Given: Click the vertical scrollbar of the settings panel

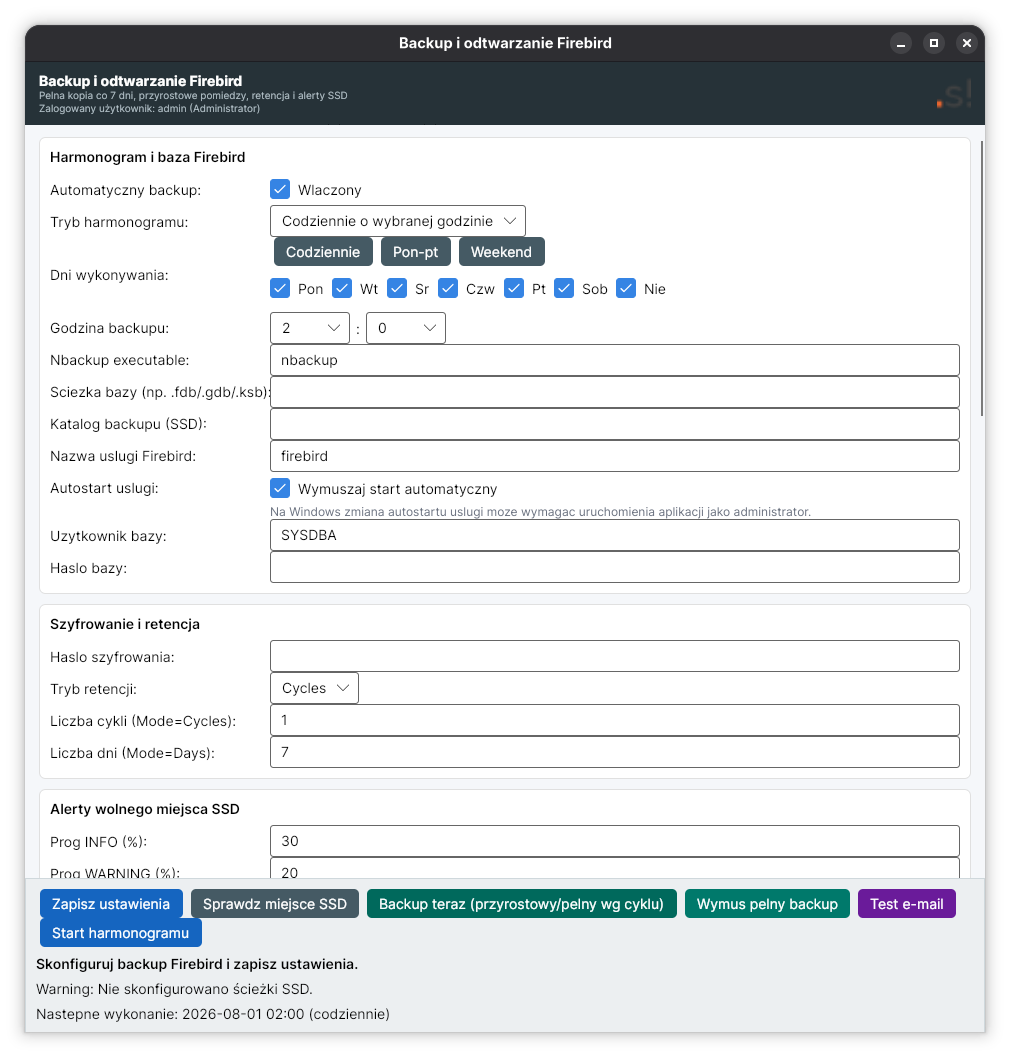Looking at the screenshot, I should pos(982,278).
